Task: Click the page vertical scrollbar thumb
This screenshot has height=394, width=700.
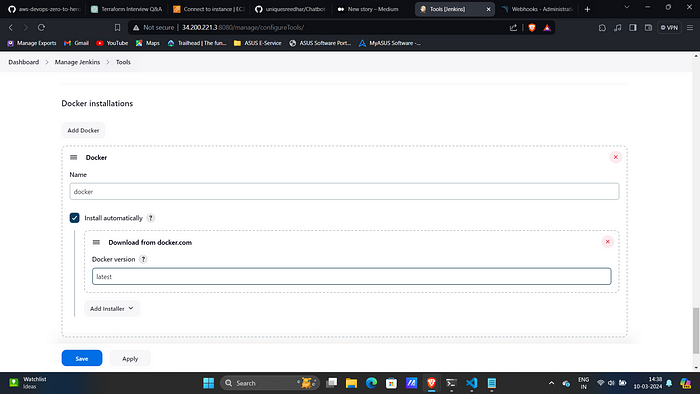Action: pyautogui.click(x=696, y=330)
